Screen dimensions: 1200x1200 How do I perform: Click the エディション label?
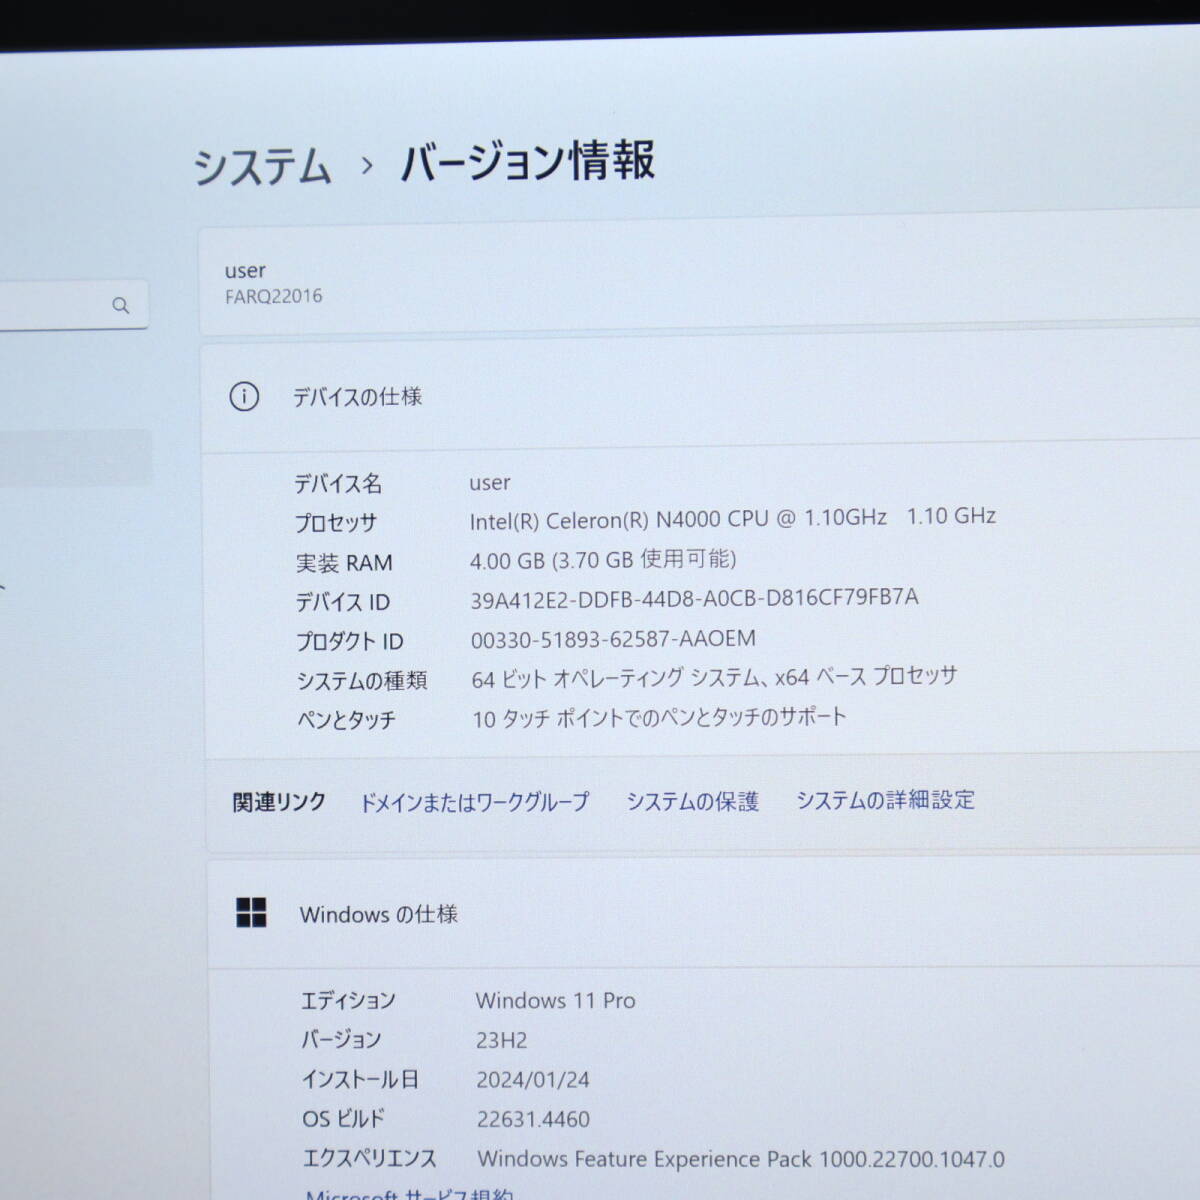click(349, 1001)
